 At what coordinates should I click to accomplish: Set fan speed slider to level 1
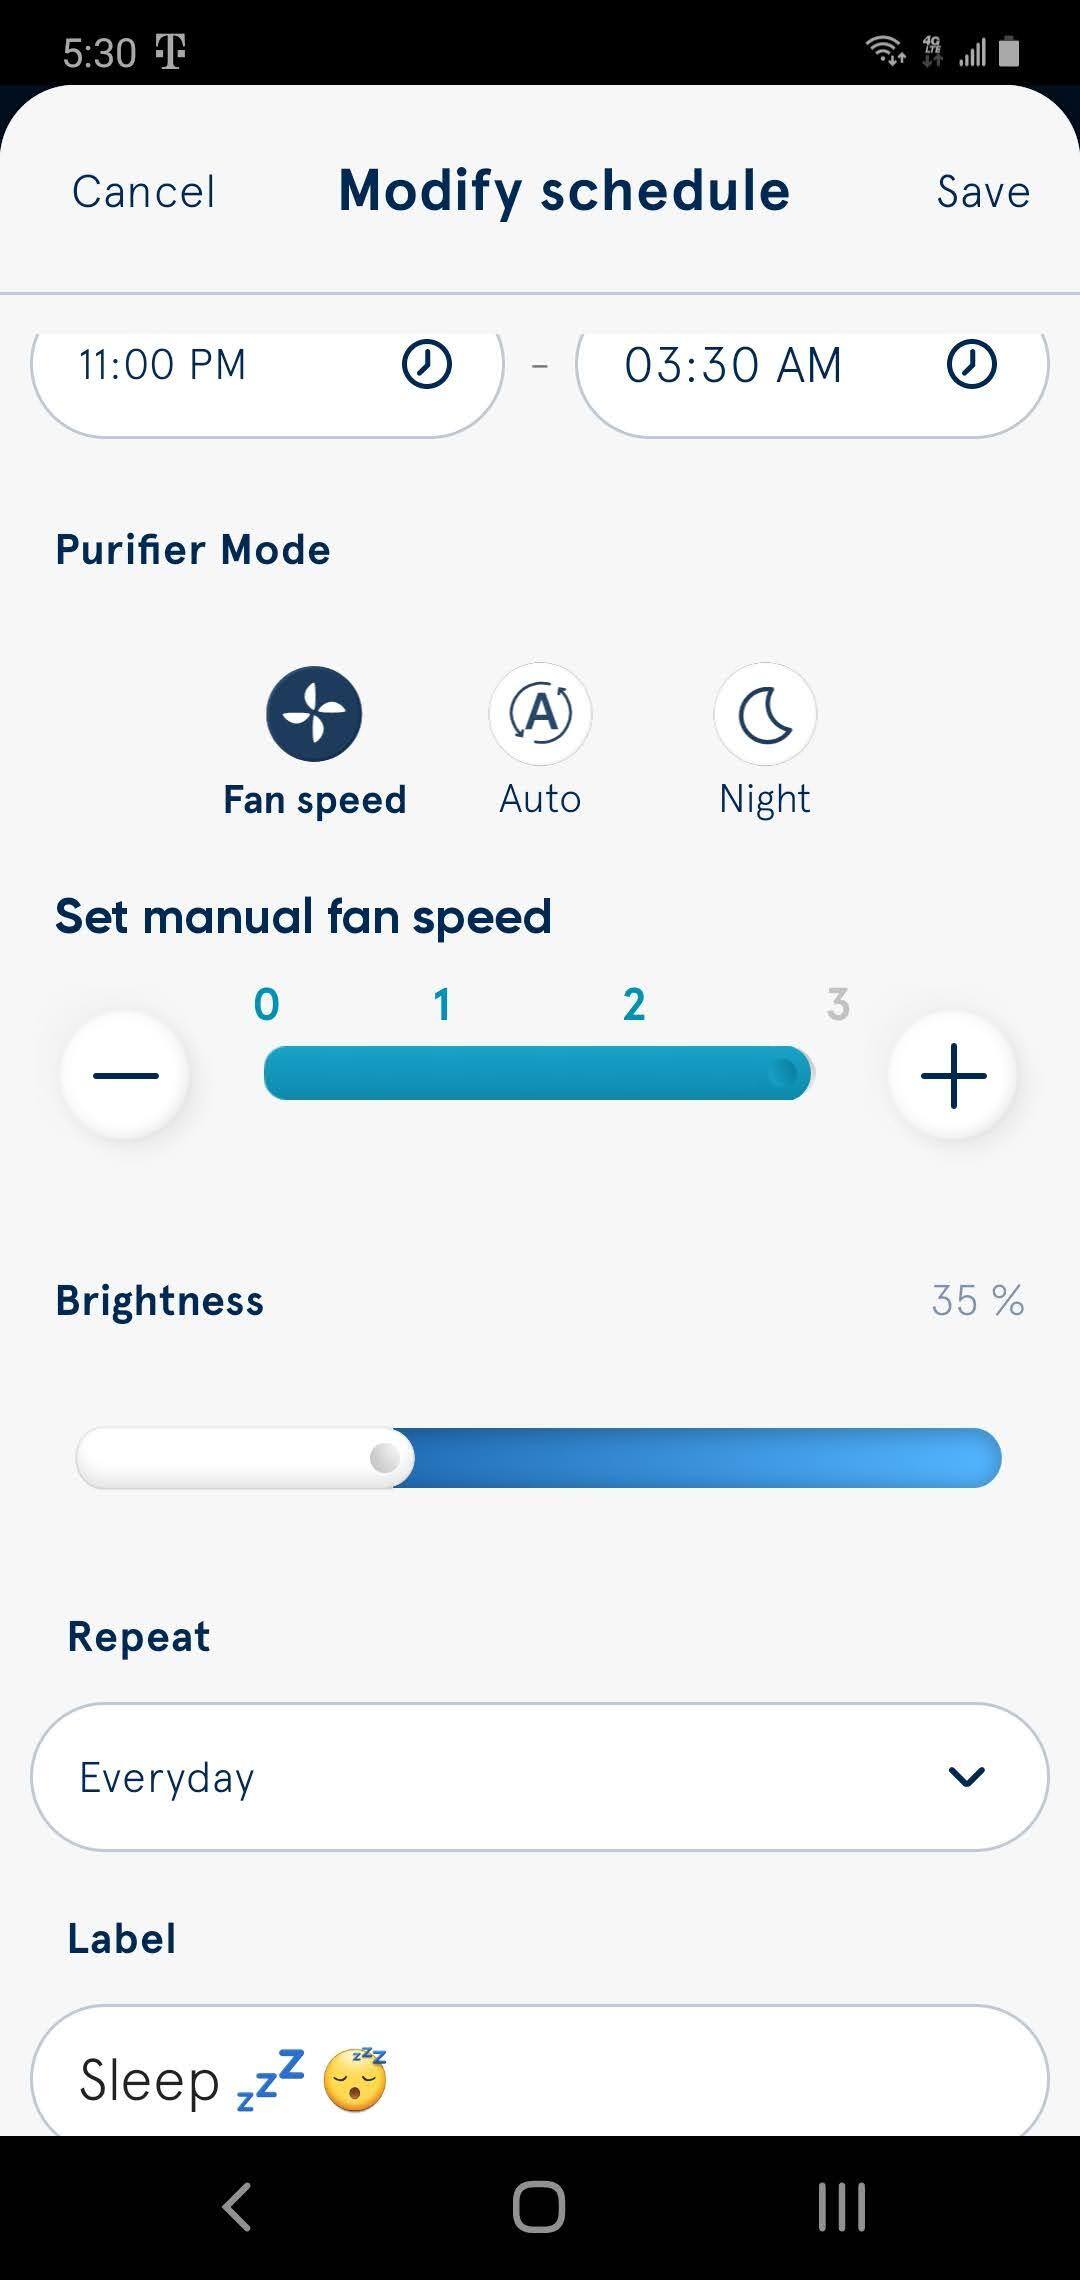tap(442, 1073)
